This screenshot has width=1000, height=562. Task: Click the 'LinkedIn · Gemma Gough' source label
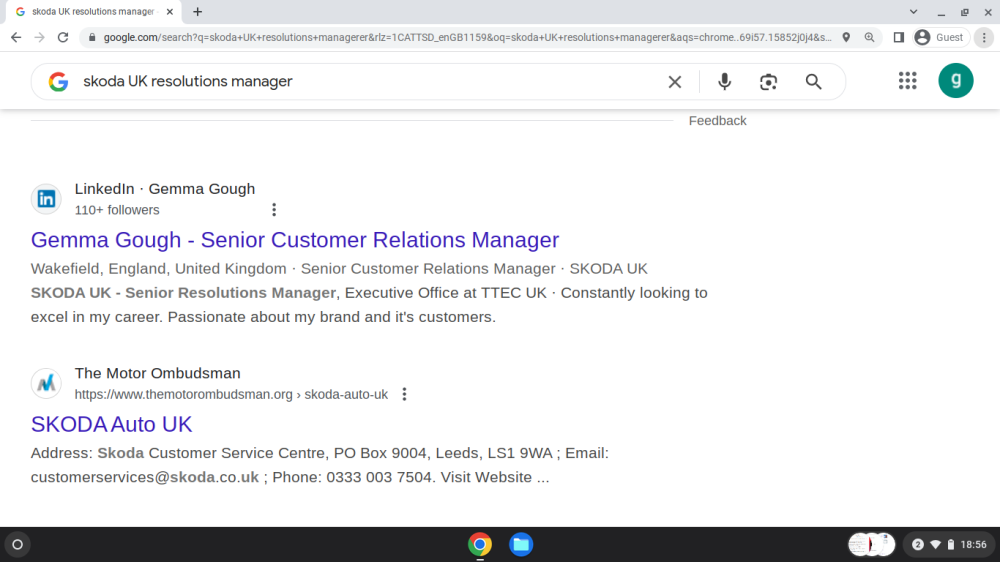[x=165, y=189]
